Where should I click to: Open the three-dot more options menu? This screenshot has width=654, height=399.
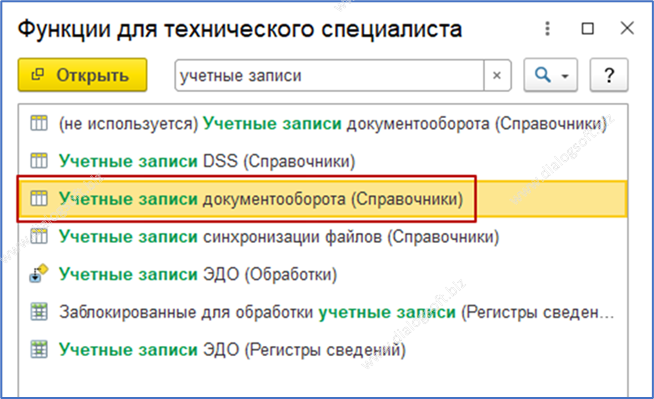pyautogui.click(x=548, y=29)
